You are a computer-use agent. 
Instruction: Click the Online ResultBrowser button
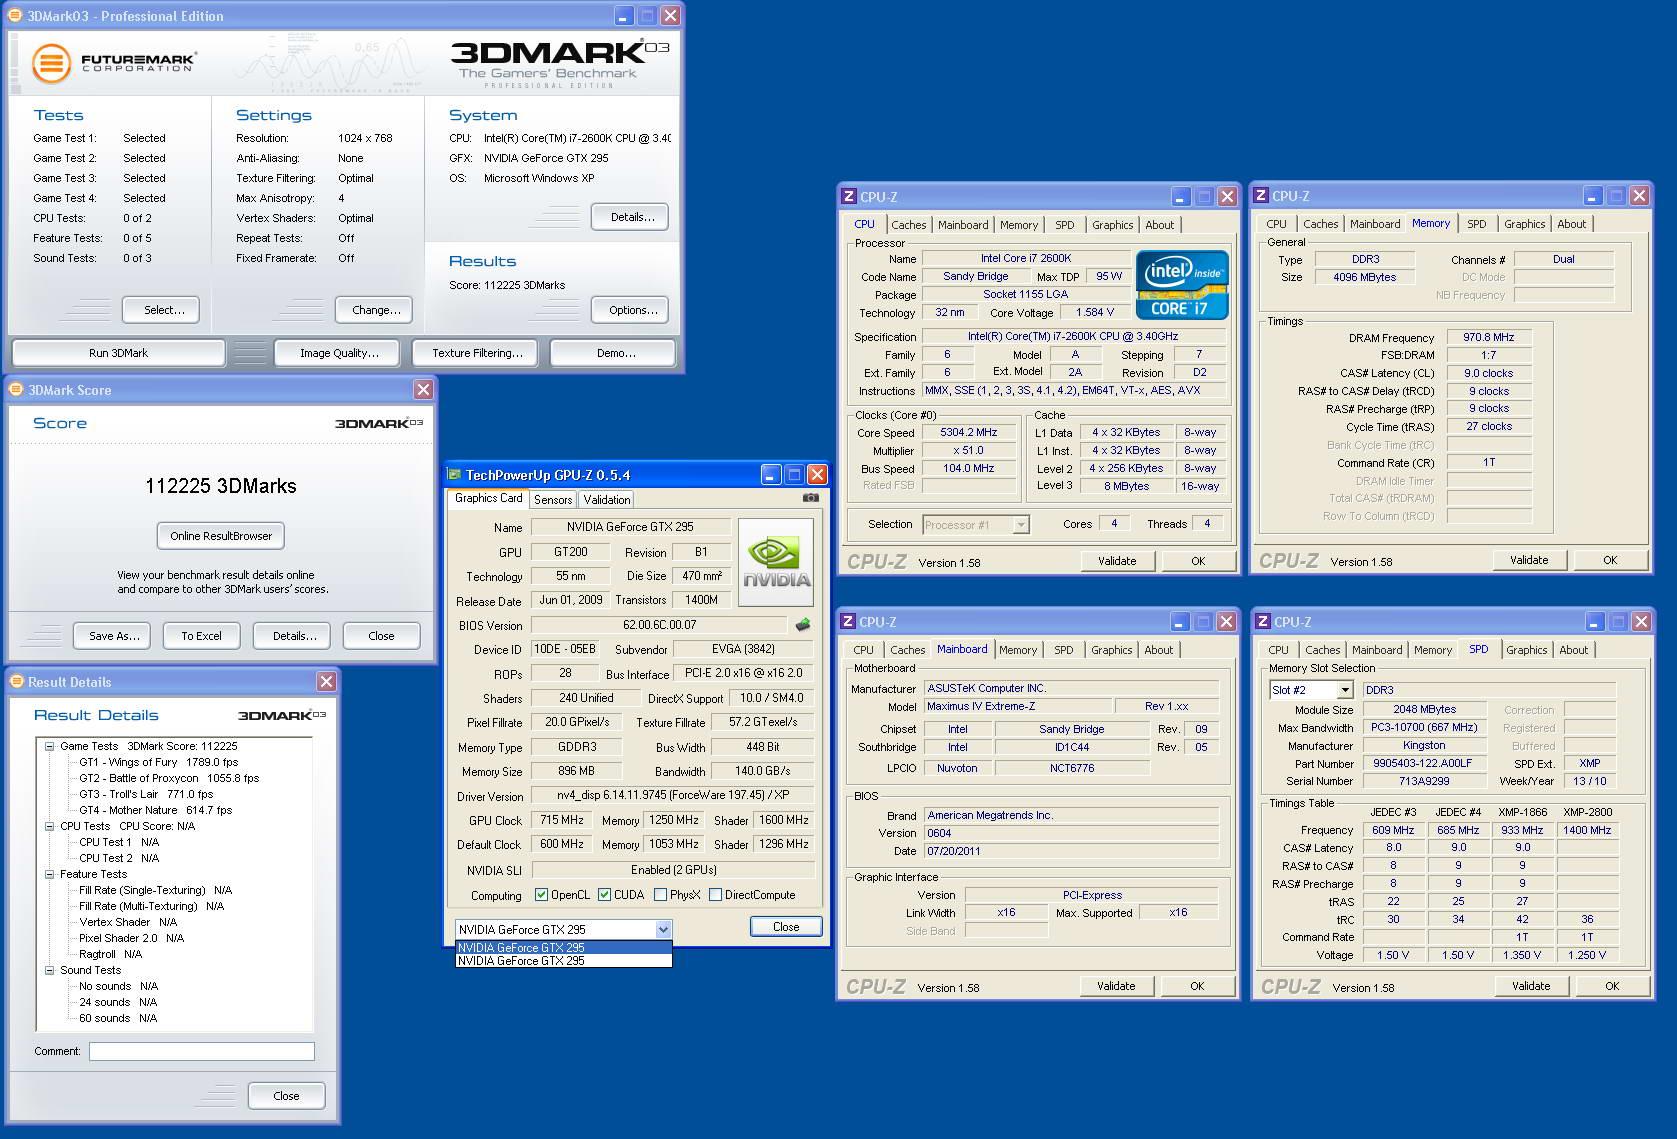pos(221,536)
